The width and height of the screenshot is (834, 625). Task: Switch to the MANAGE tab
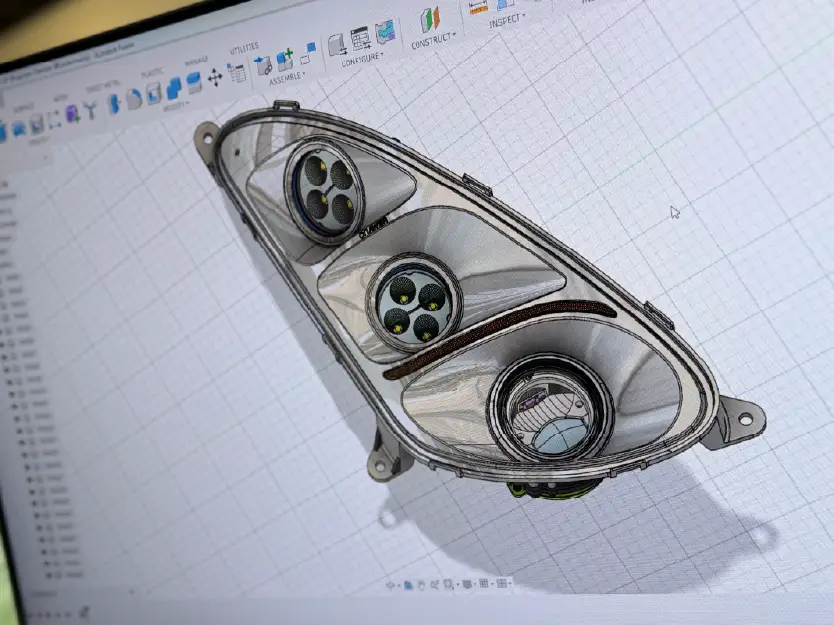point(196,62)
